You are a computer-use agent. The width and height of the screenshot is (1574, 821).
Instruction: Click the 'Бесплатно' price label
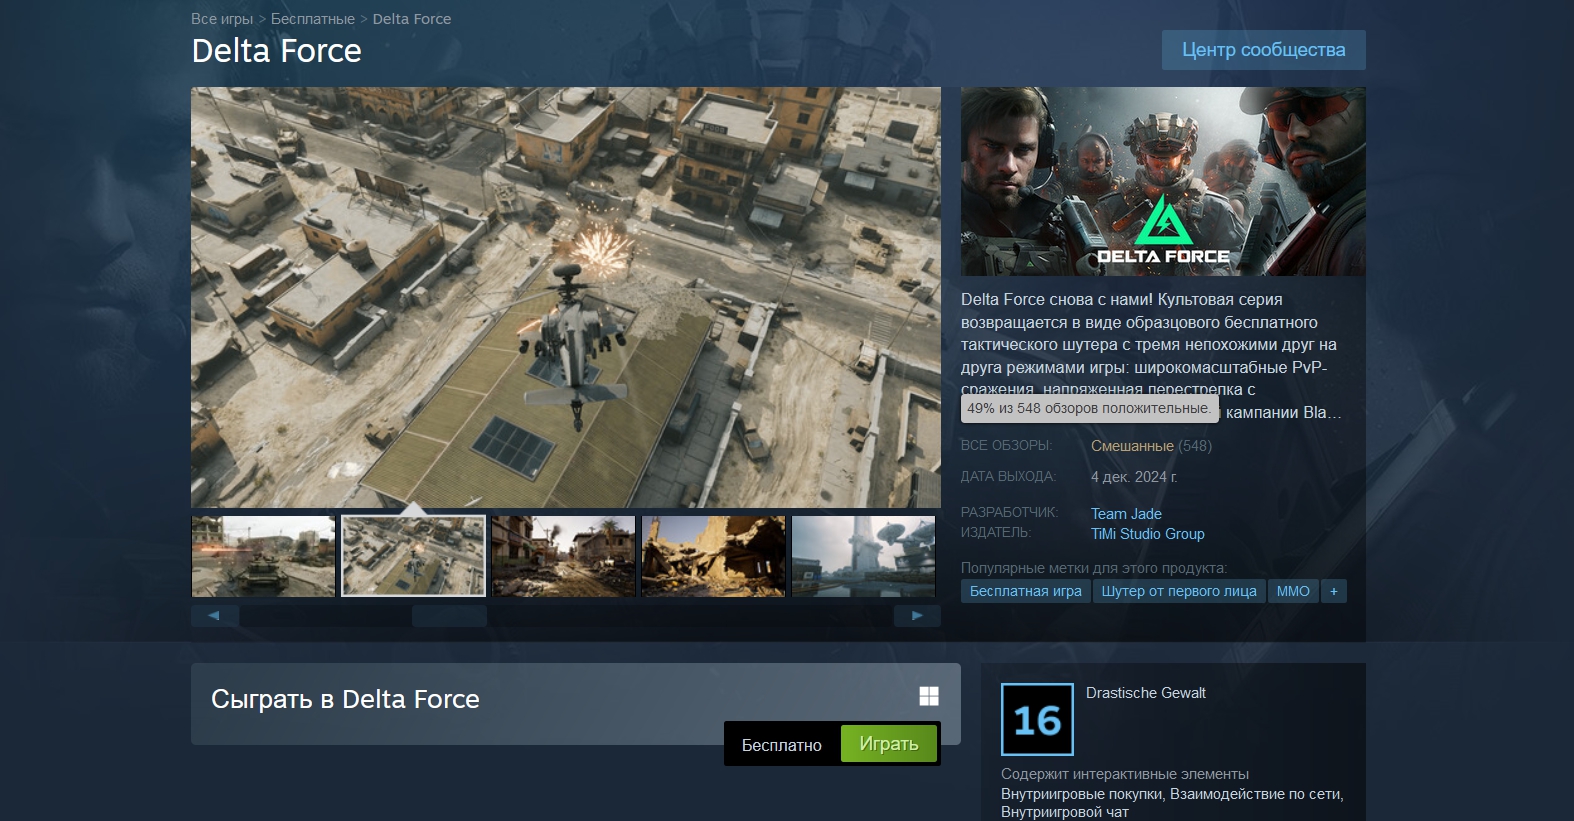tap(782, 745)
